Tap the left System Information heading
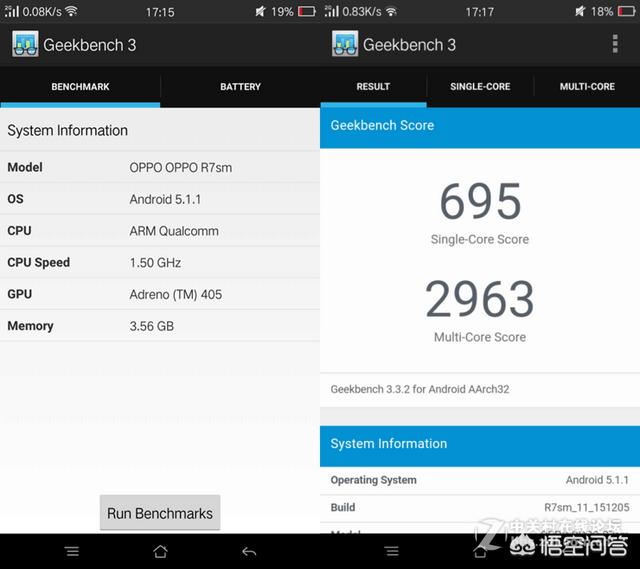 point(67,131)
